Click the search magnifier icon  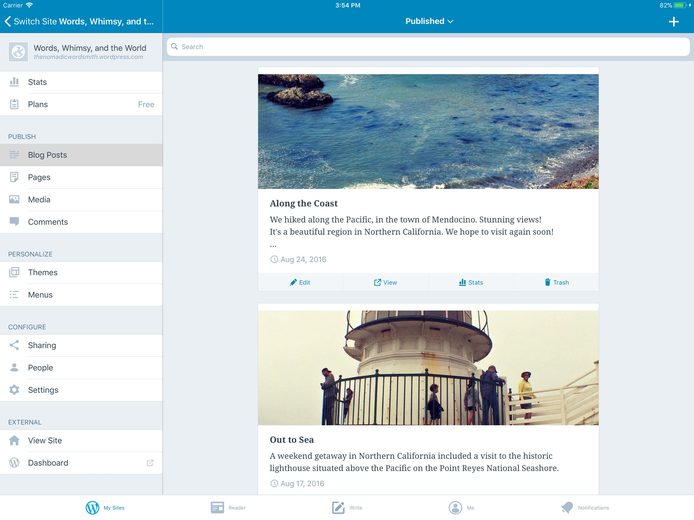coord(174,46)
